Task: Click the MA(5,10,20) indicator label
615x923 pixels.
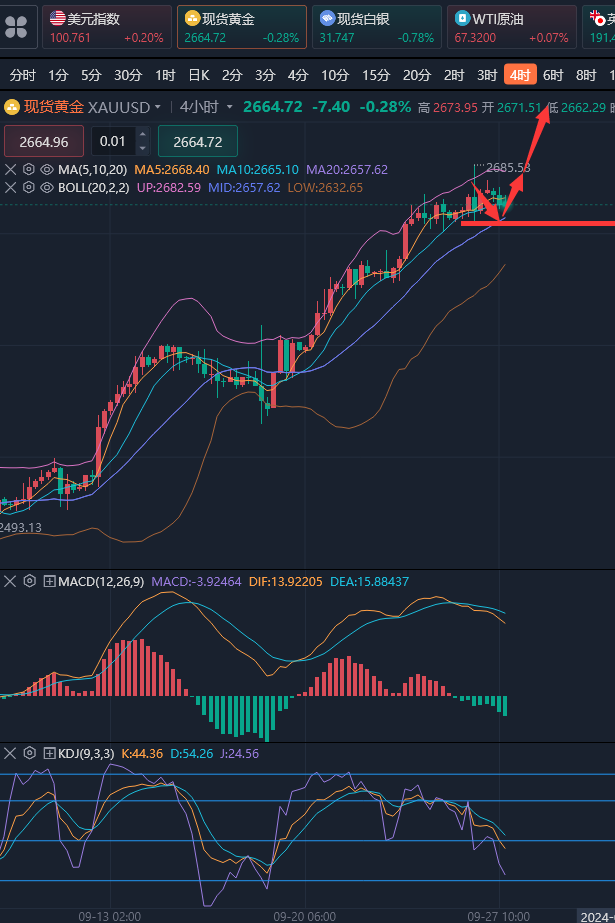Action: 92,170
